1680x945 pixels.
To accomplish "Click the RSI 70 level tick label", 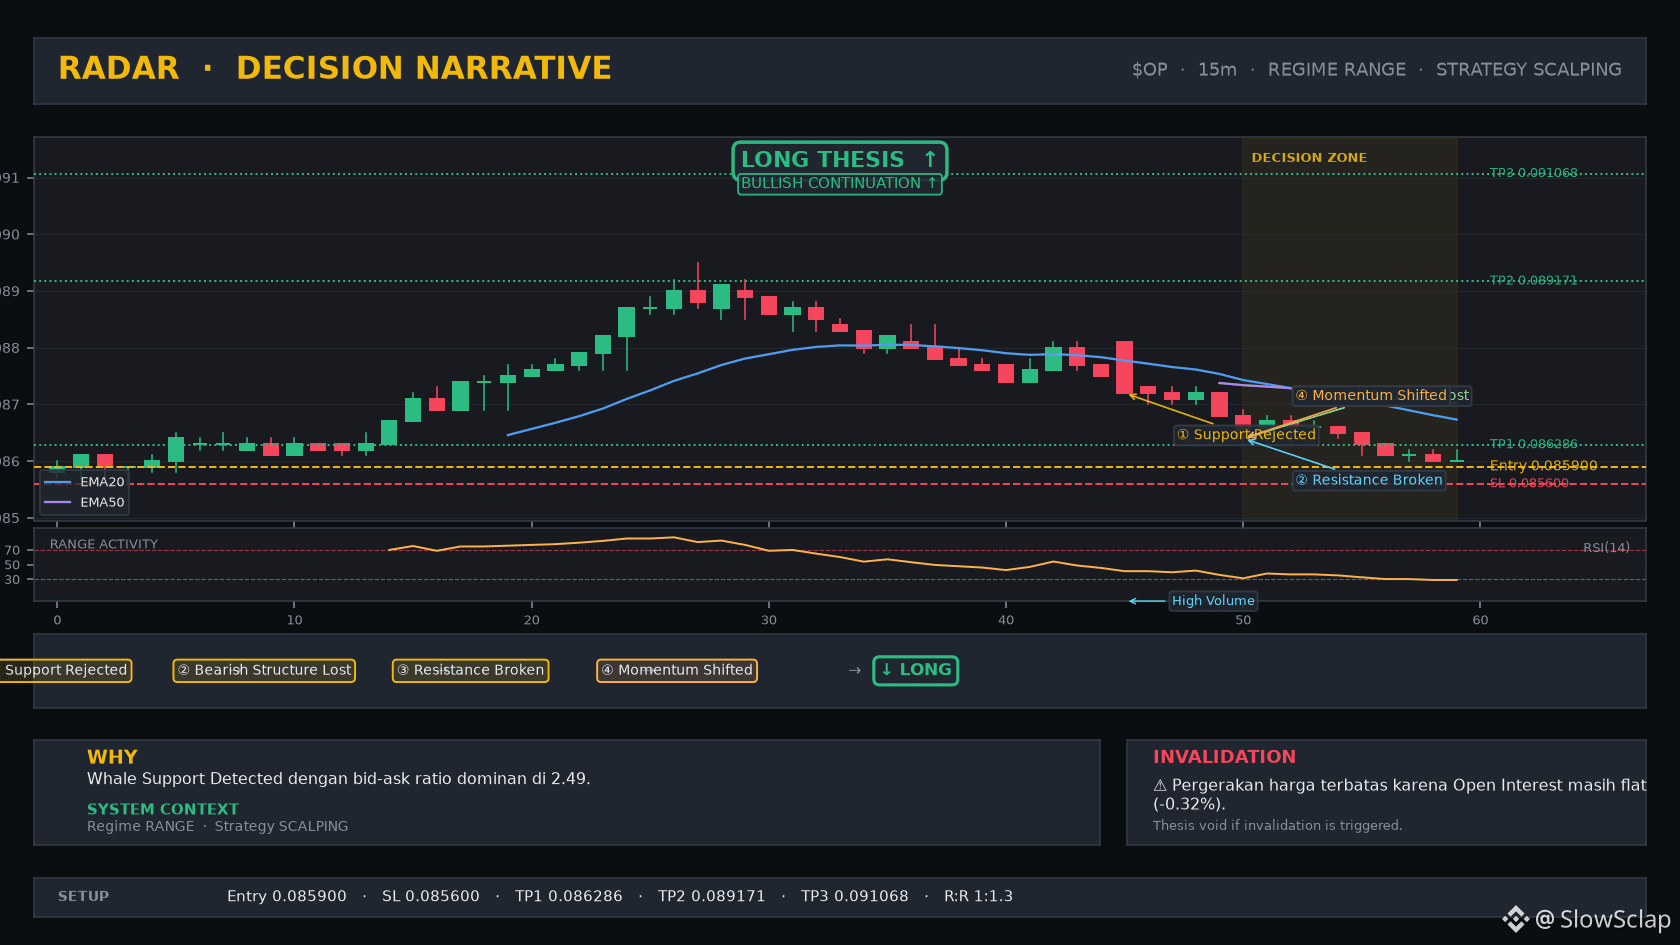I will (12, 550).
